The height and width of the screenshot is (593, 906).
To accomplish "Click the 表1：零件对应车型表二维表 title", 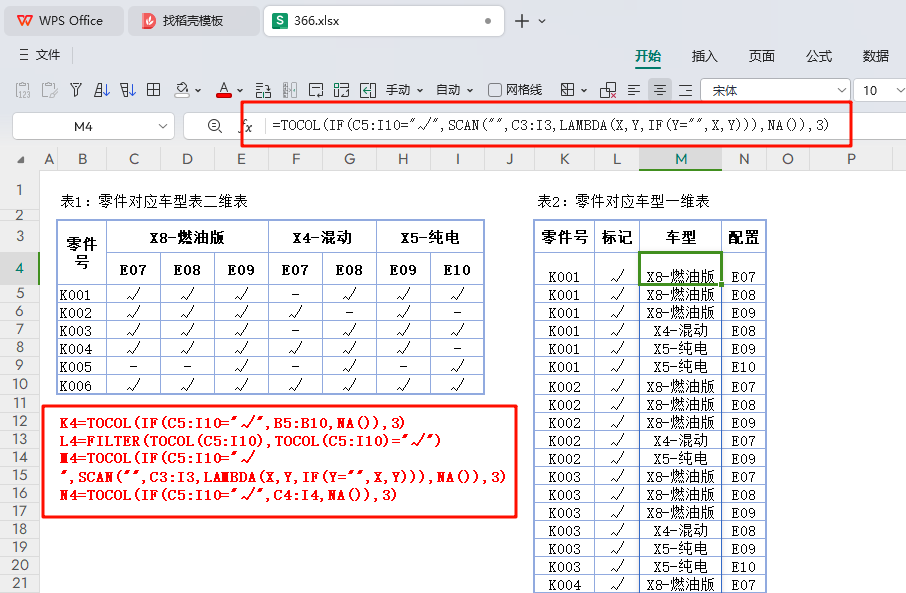I will pos(154,201).
